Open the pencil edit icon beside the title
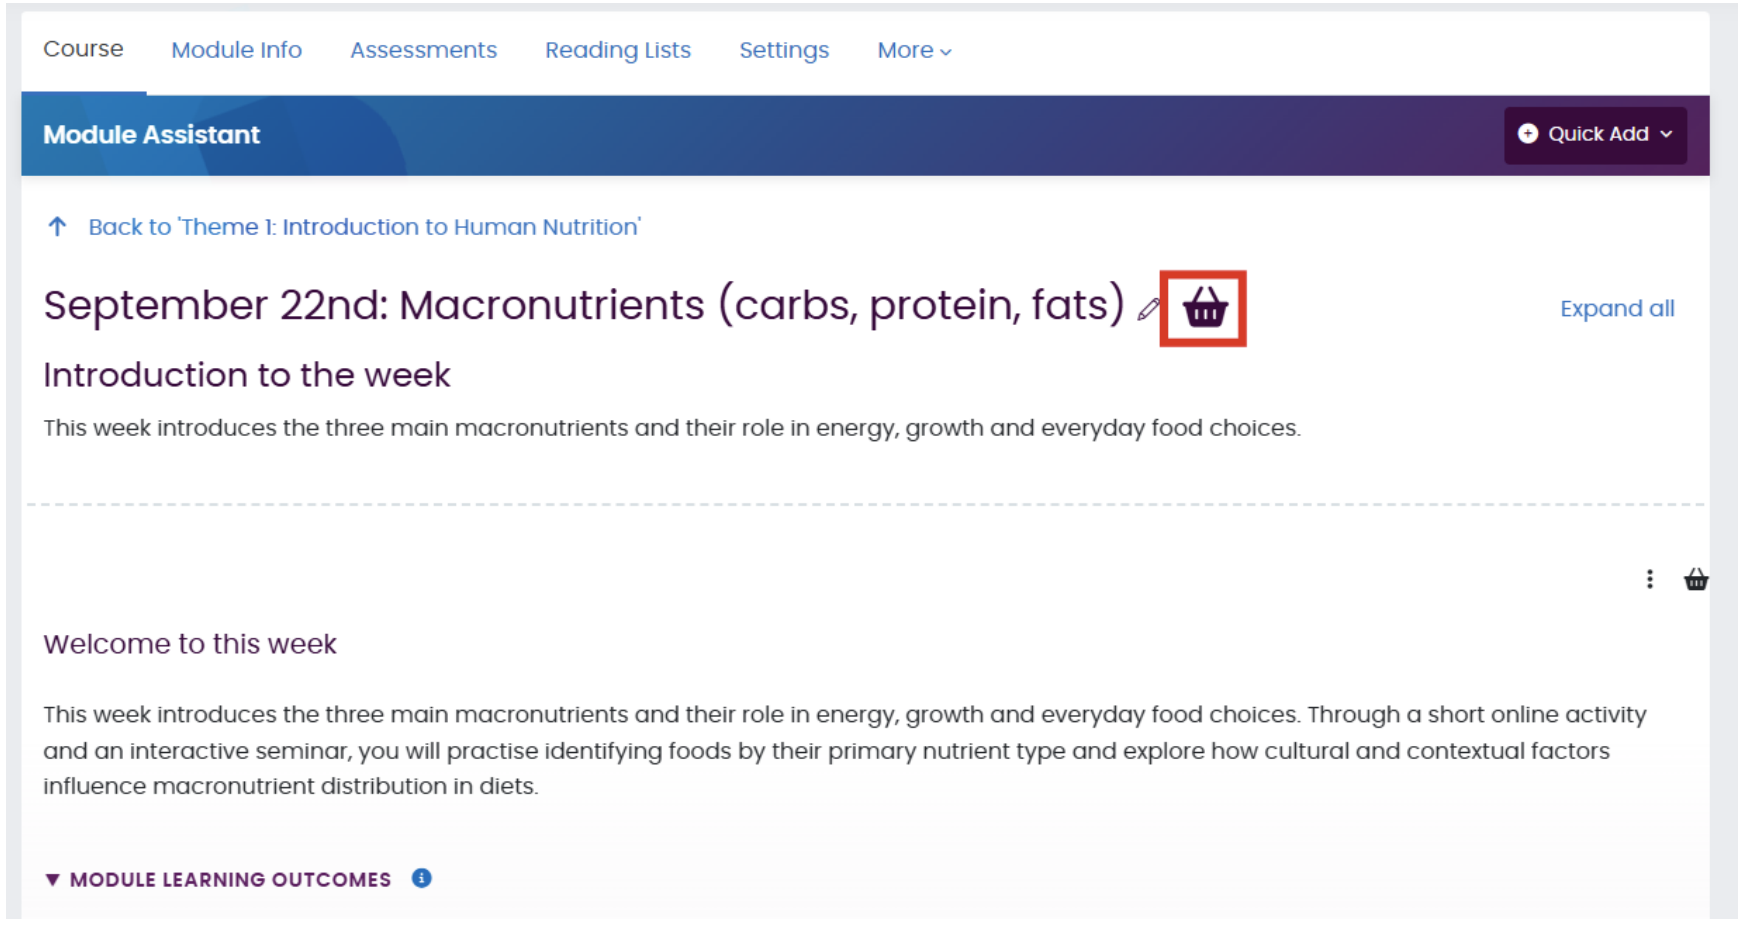Screen dimensions: 1740x930 [x=1146, y=310]
